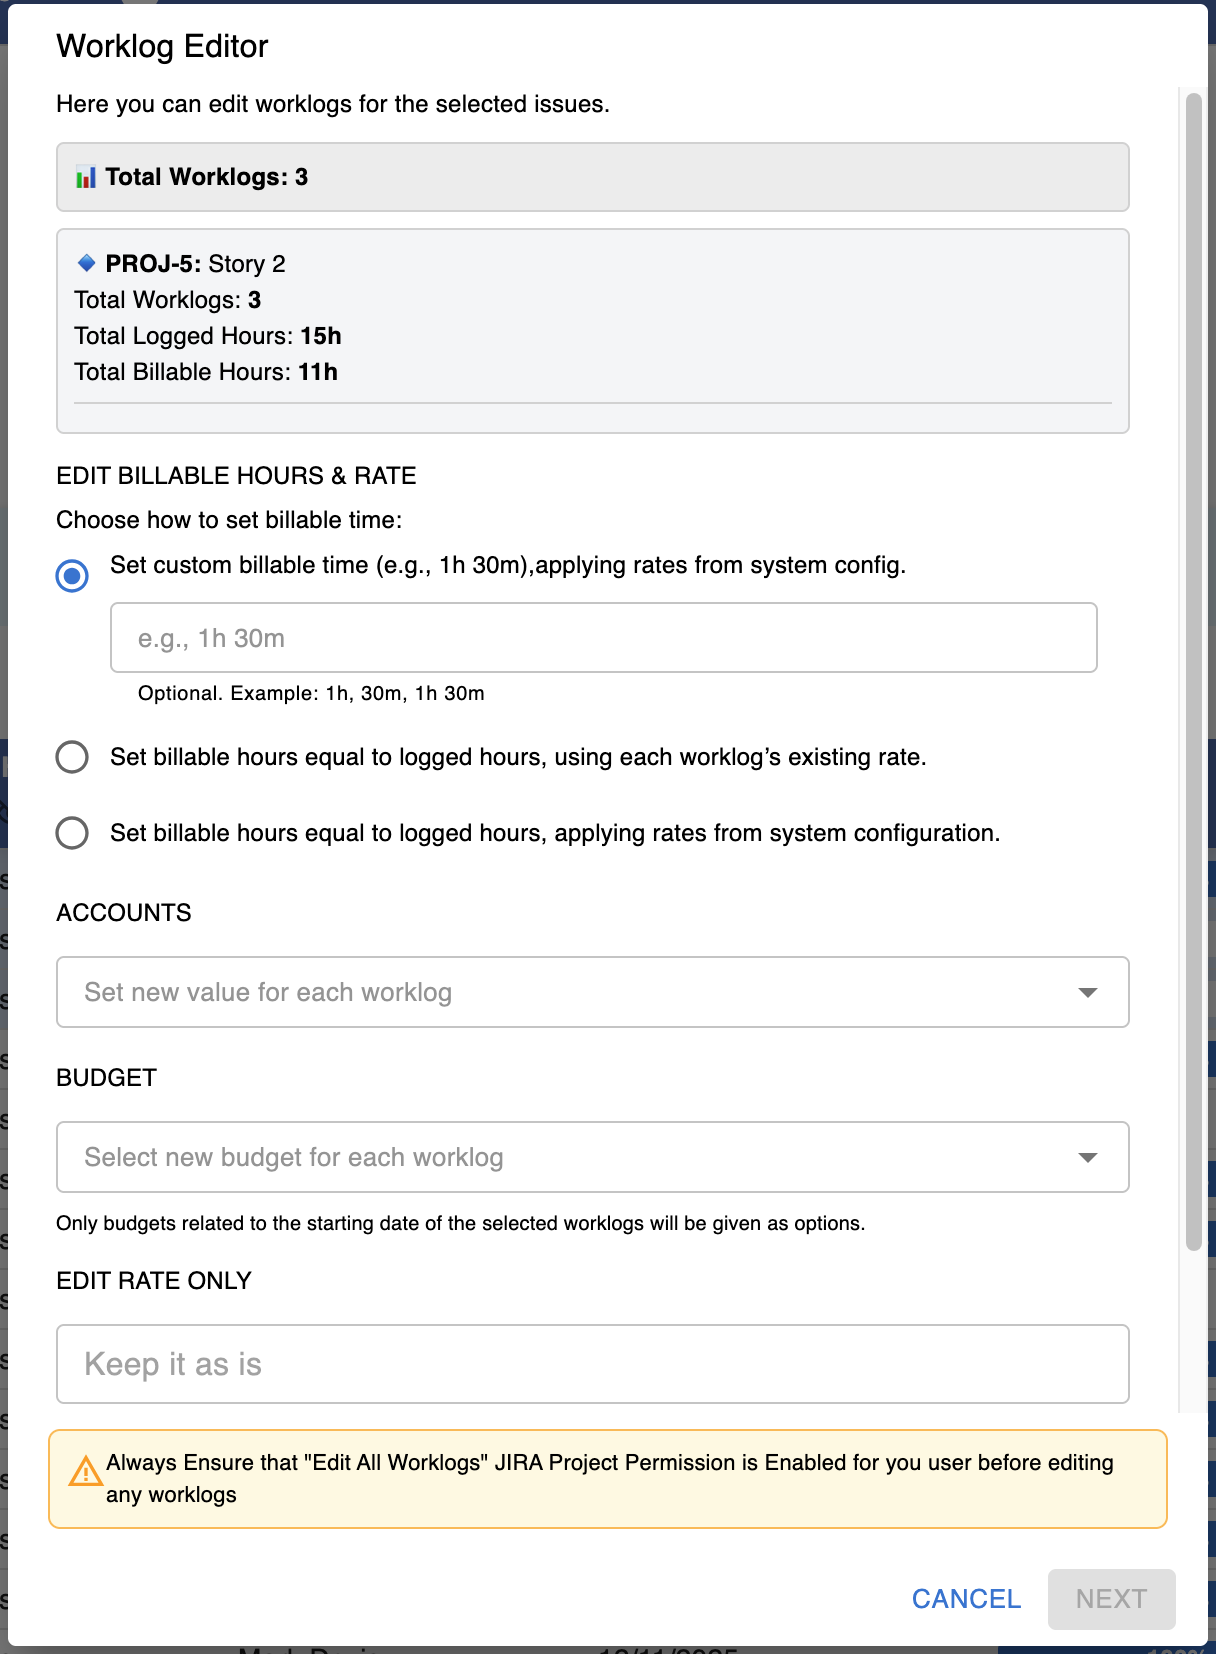This screenshot has width=1216, height=1654.
Task: Click the 'Edit All Worklogs' permission warning text
Action: tap(610, 1478)
